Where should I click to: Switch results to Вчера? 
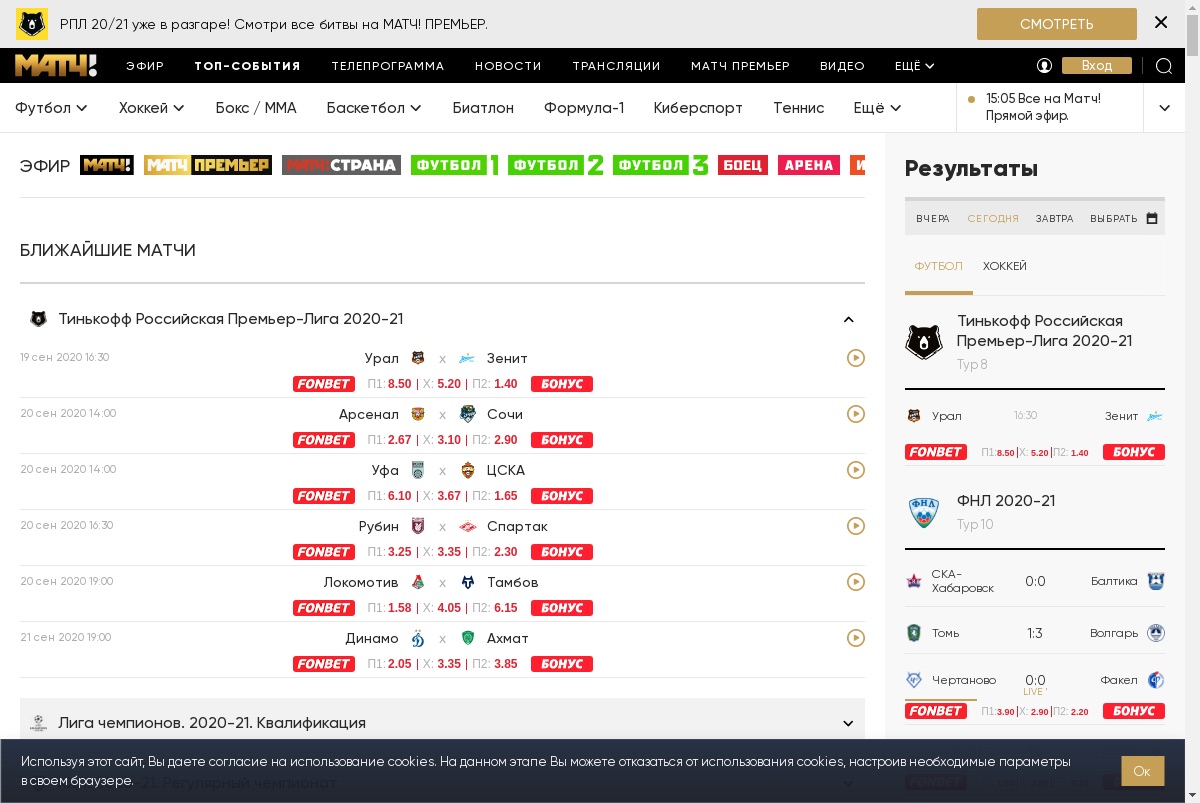pyautogui.click(x=933, y=218)
